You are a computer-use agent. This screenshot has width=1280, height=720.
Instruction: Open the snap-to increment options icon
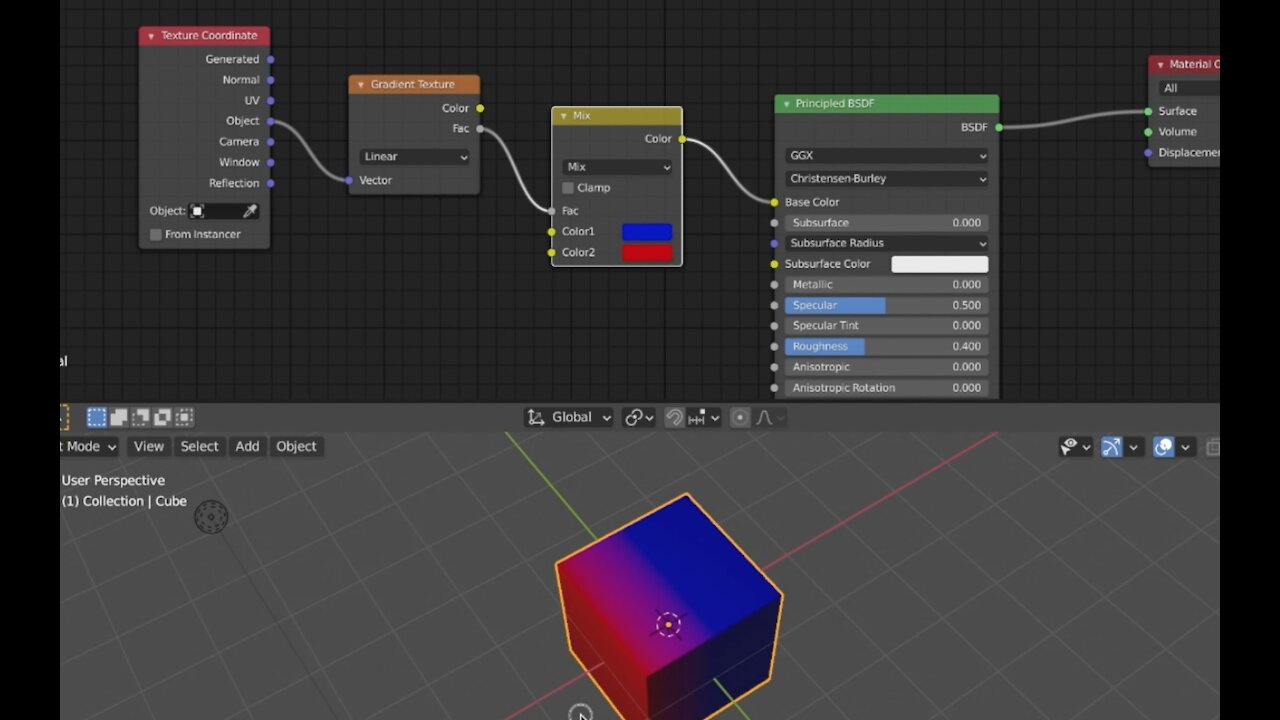[704, 418]
